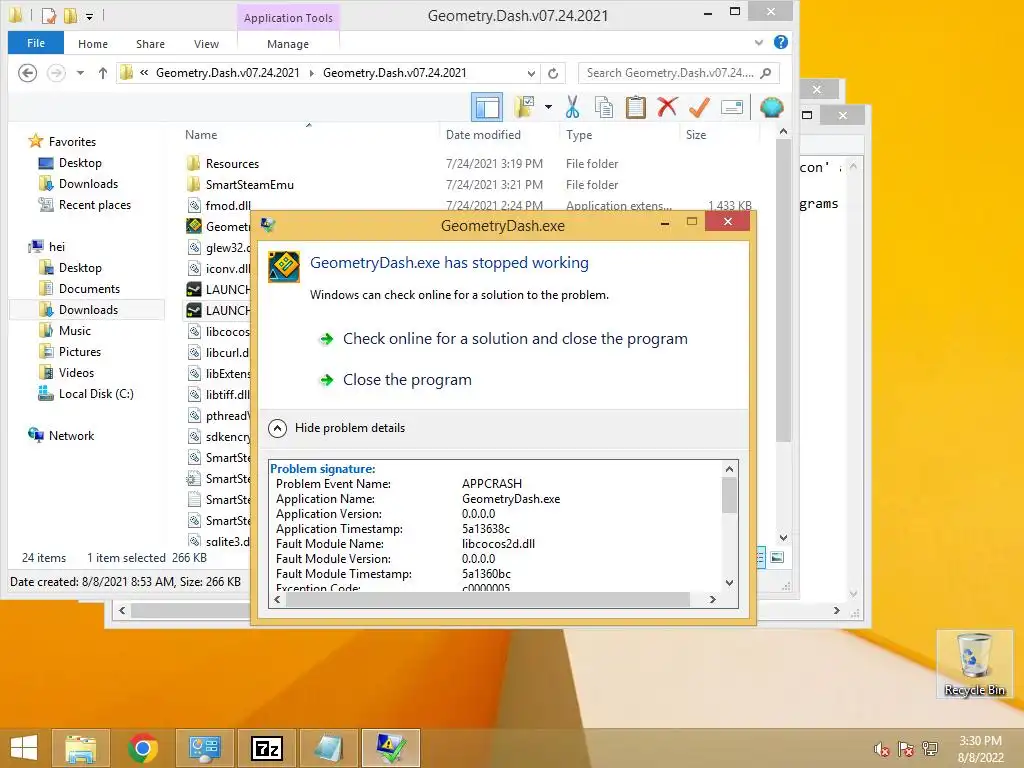Click the Up one level arrow
The height and width of the screenshot is (768, 1024).
point(103,73)
